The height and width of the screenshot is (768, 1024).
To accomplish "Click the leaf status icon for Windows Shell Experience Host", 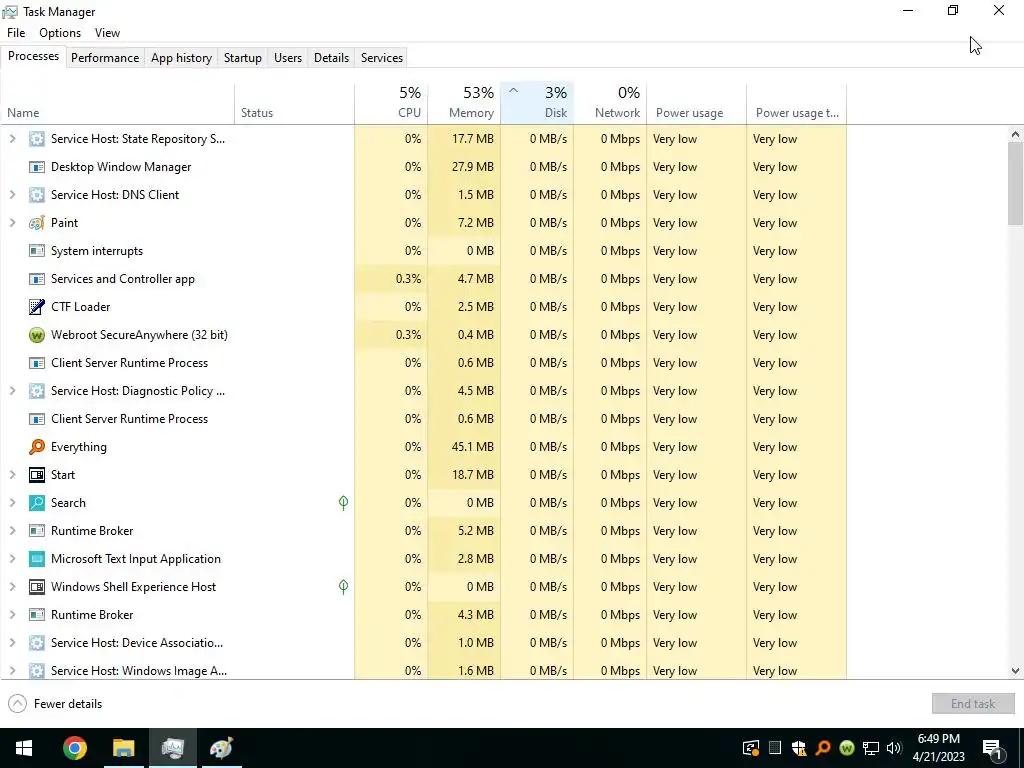I will [x=344, y=586].
